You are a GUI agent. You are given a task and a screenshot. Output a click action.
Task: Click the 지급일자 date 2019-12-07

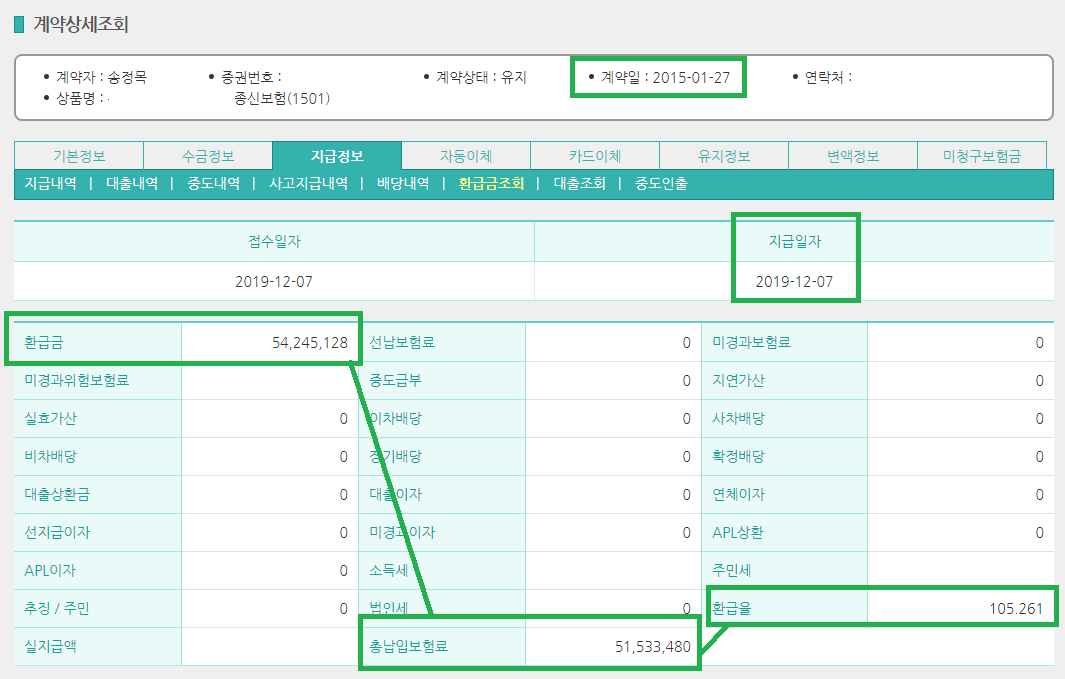pos(794,282)
